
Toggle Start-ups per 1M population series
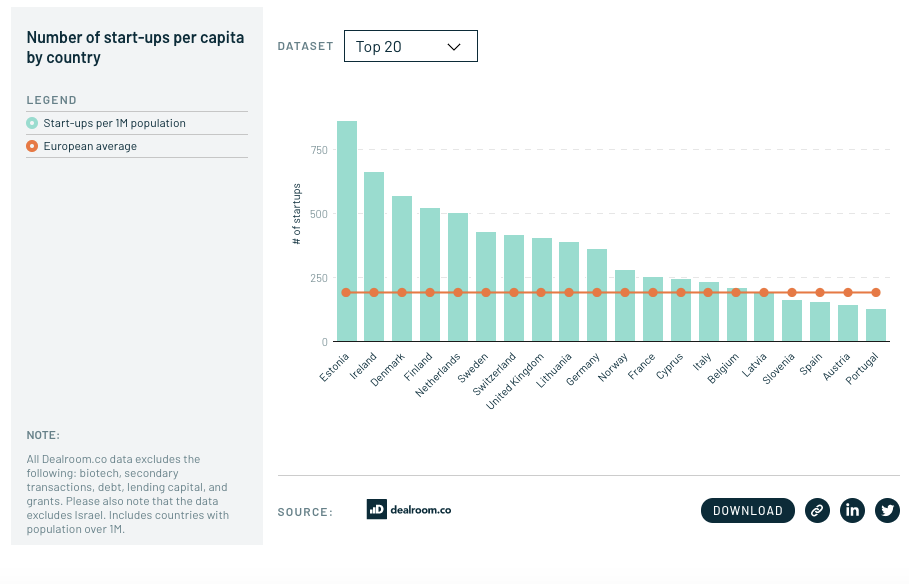(x=114, y=123)
